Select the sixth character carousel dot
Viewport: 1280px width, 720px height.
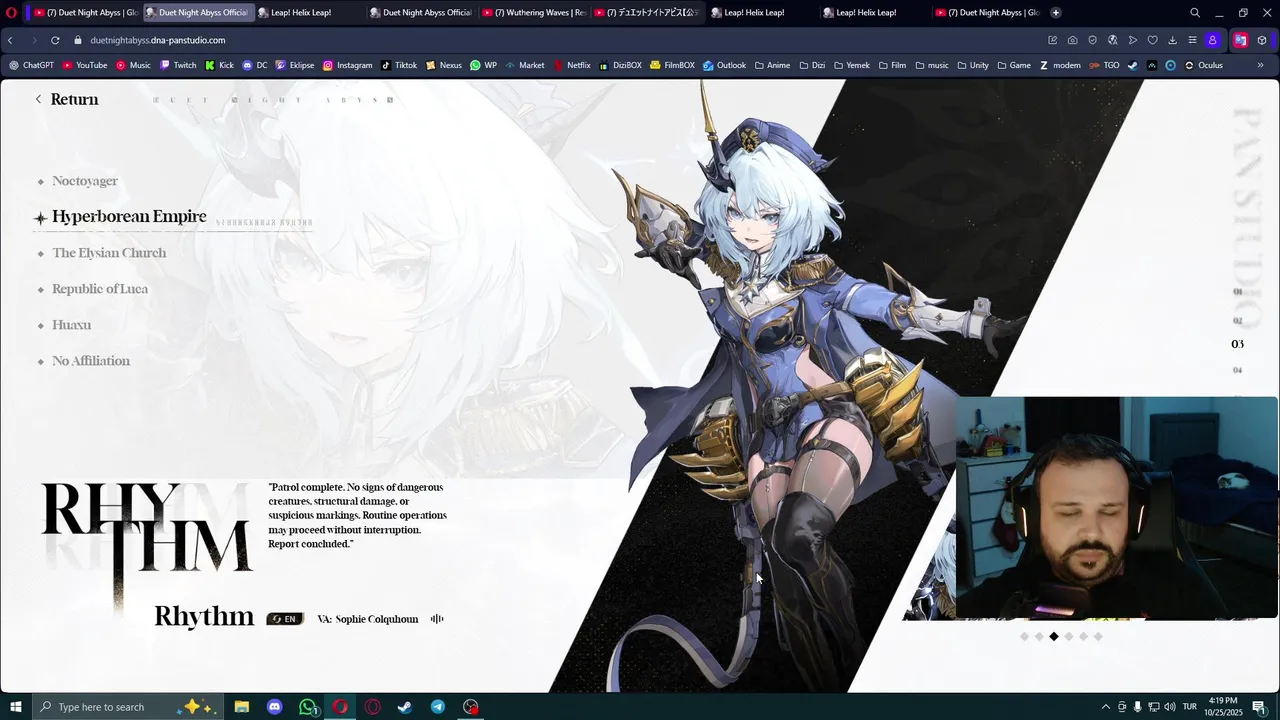click(x=1098, y=636)
